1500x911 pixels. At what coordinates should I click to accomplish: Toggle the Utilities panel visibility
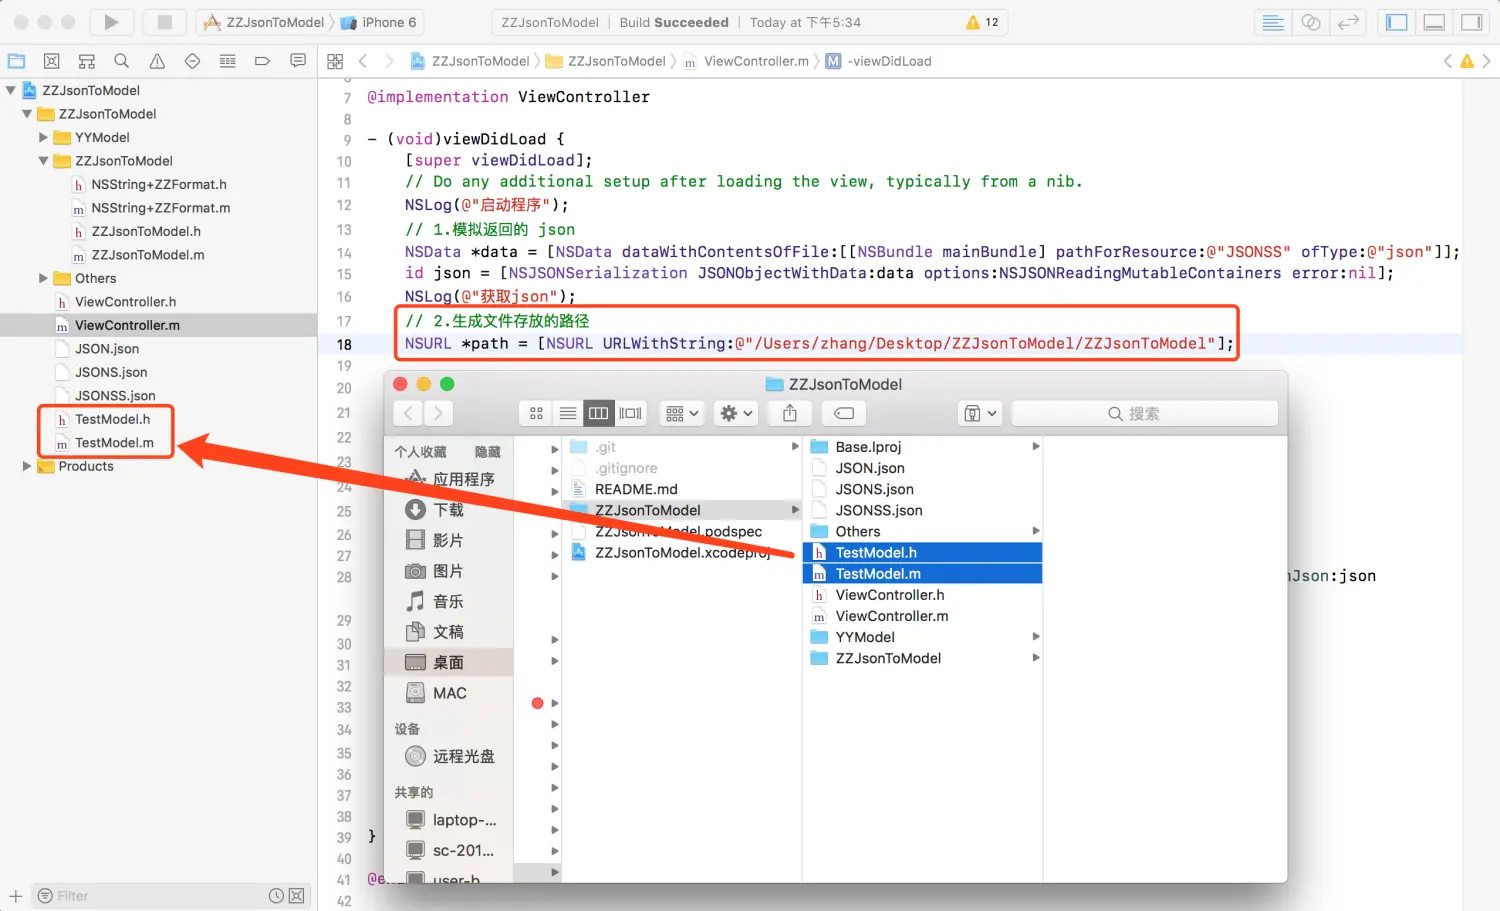tap(1472, 22)
